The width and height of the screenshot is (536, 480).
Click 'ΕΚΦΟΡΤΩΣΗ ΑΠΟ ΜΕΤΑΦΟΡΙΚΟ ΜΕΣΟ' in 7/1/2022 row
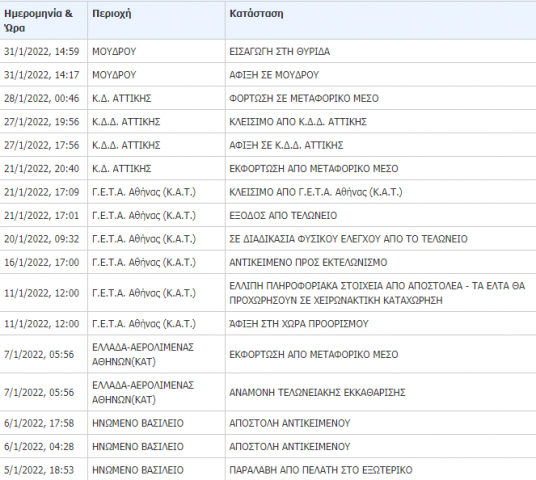point(314,354)
